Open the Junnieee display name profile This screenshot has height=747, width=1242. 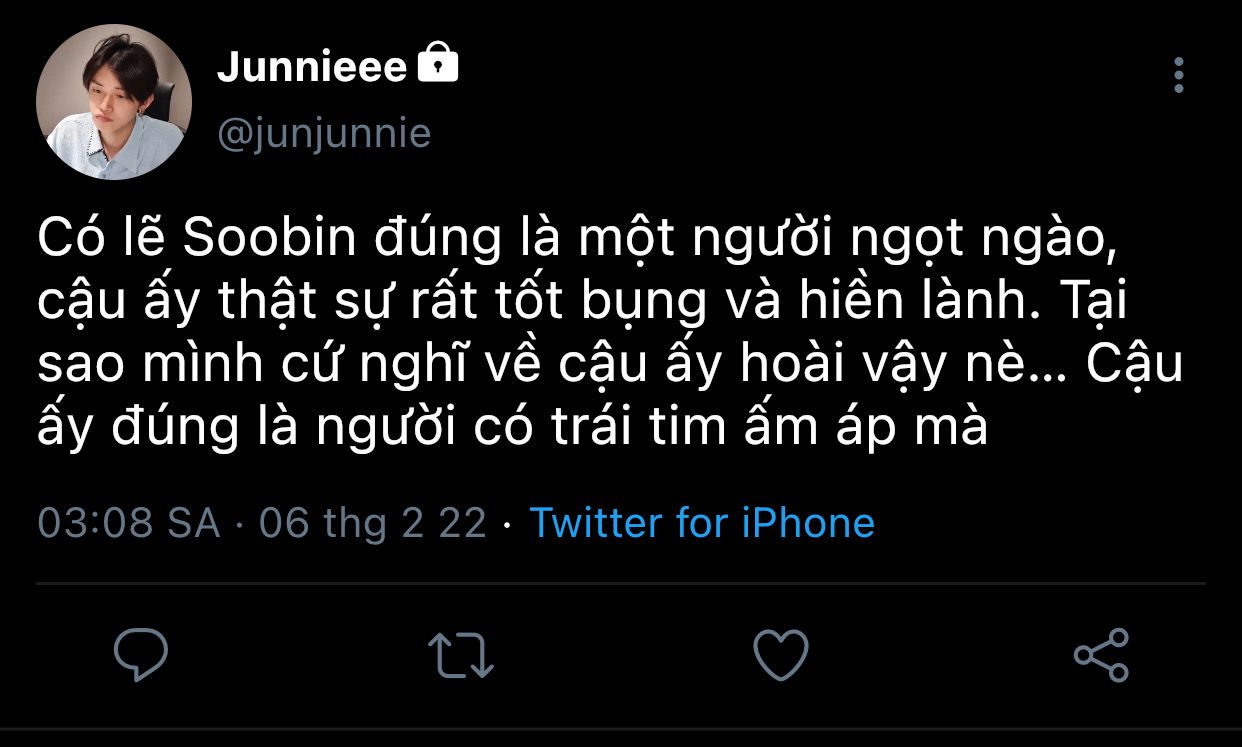(x=311, y=68)
